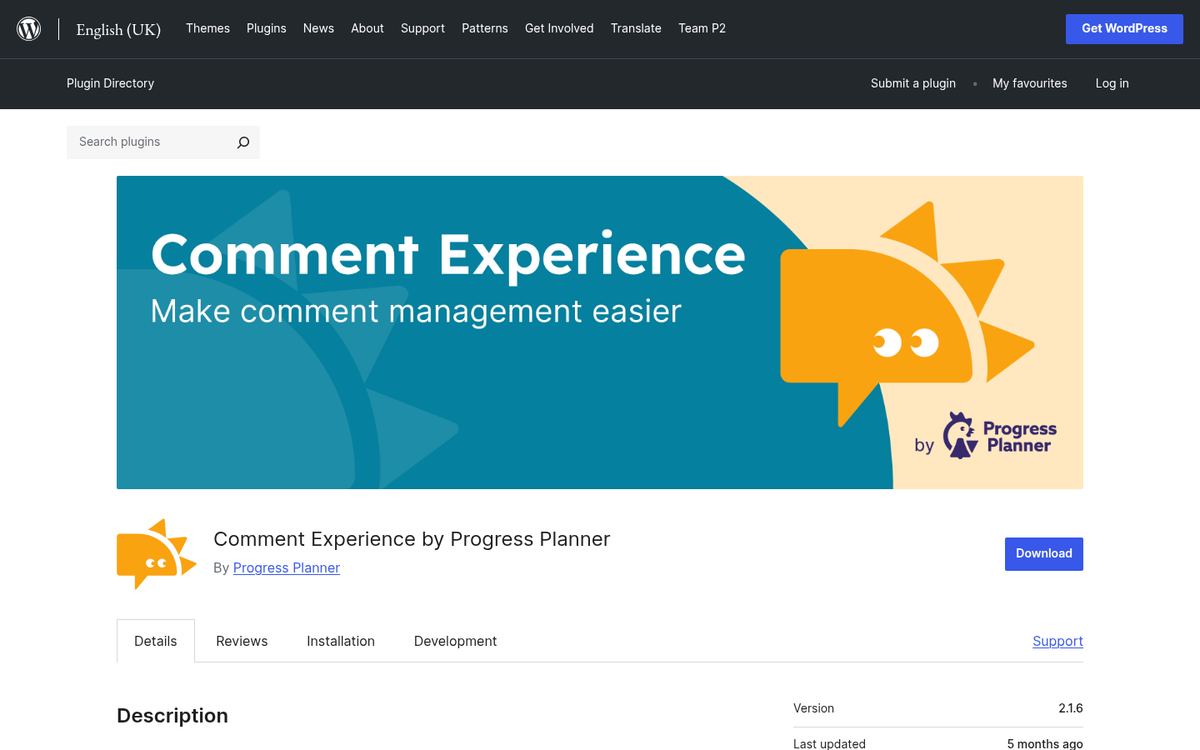Open the Development tab
This screenshot has width=1200, height=750.
(455, 640)
